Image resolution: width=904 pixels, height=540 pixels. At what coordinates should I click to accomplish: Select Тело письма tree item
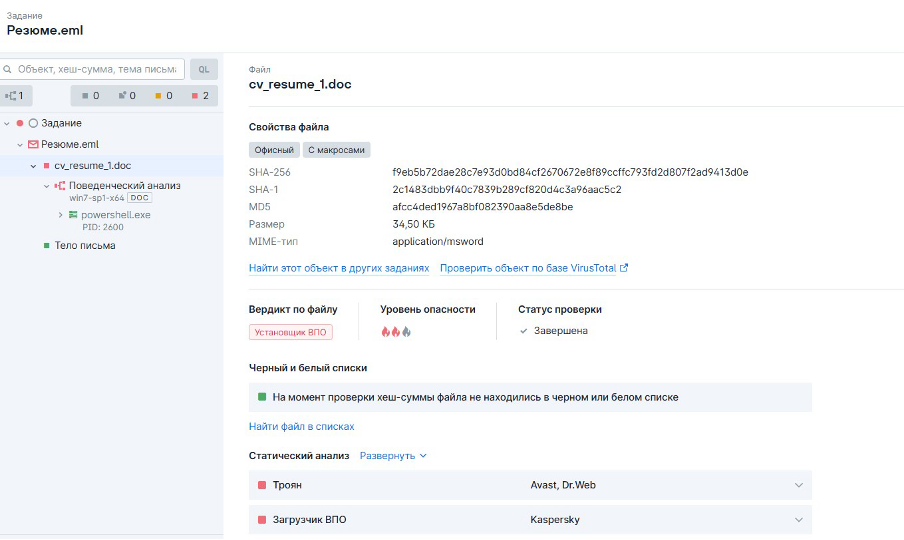click(85, 246)
